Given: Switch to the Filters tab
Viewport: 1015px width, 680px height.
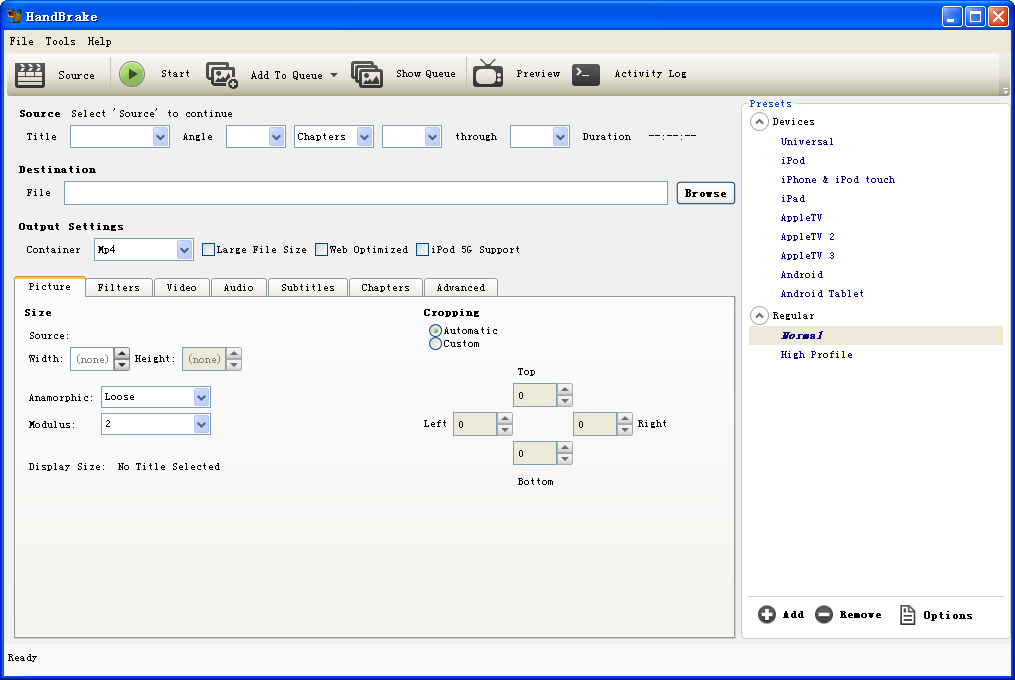Looking at the screenshot, I should [118, 288].
